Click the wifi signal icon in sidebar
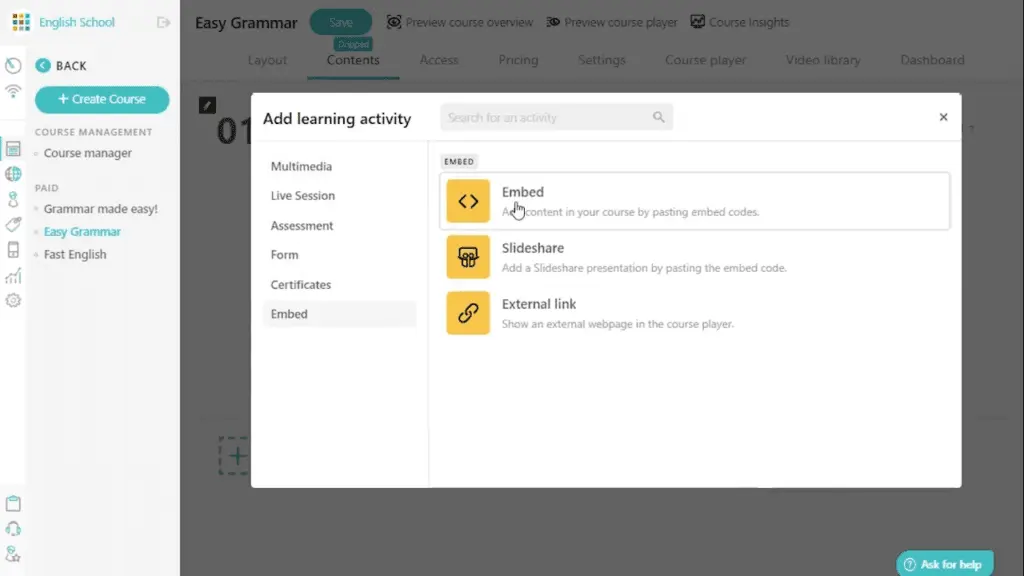Screen dimensions: 1024x576 point(13,91)
